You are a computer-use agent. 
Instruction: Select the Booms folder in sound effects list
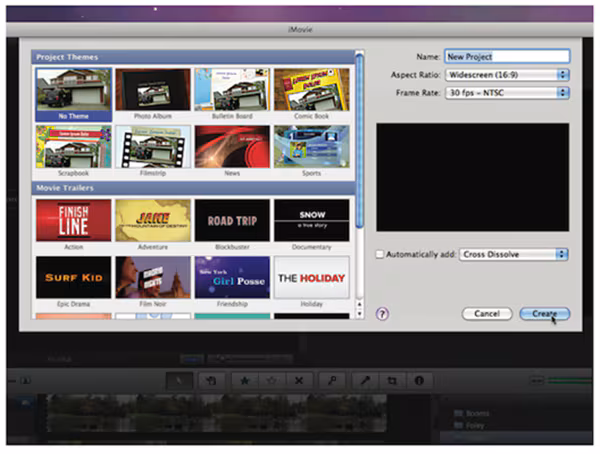tap(471, 413)
